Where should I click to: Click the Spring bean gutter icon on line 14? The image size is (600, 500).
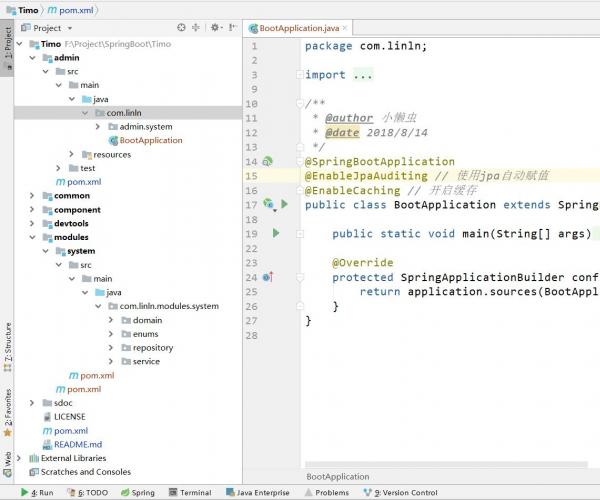[267, 161]
